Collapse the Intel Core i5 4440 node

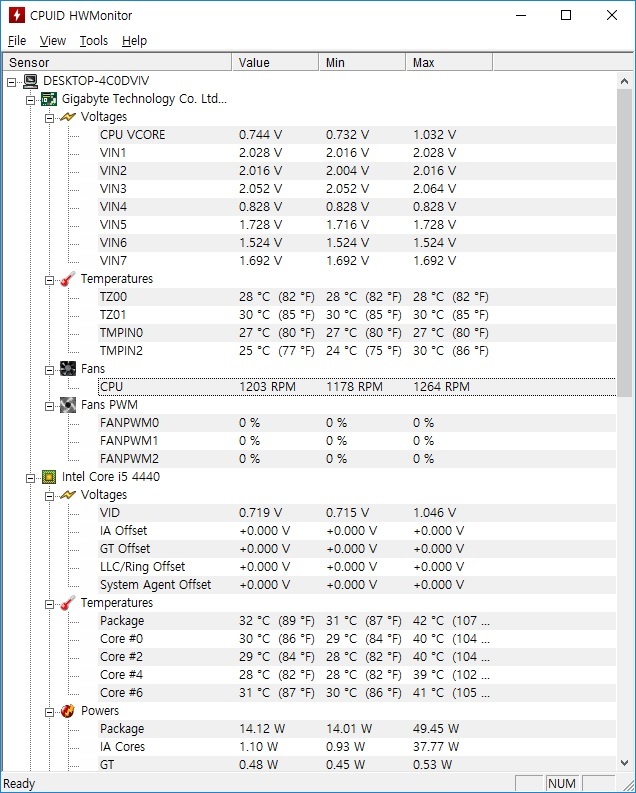click(x=30, y=478)
